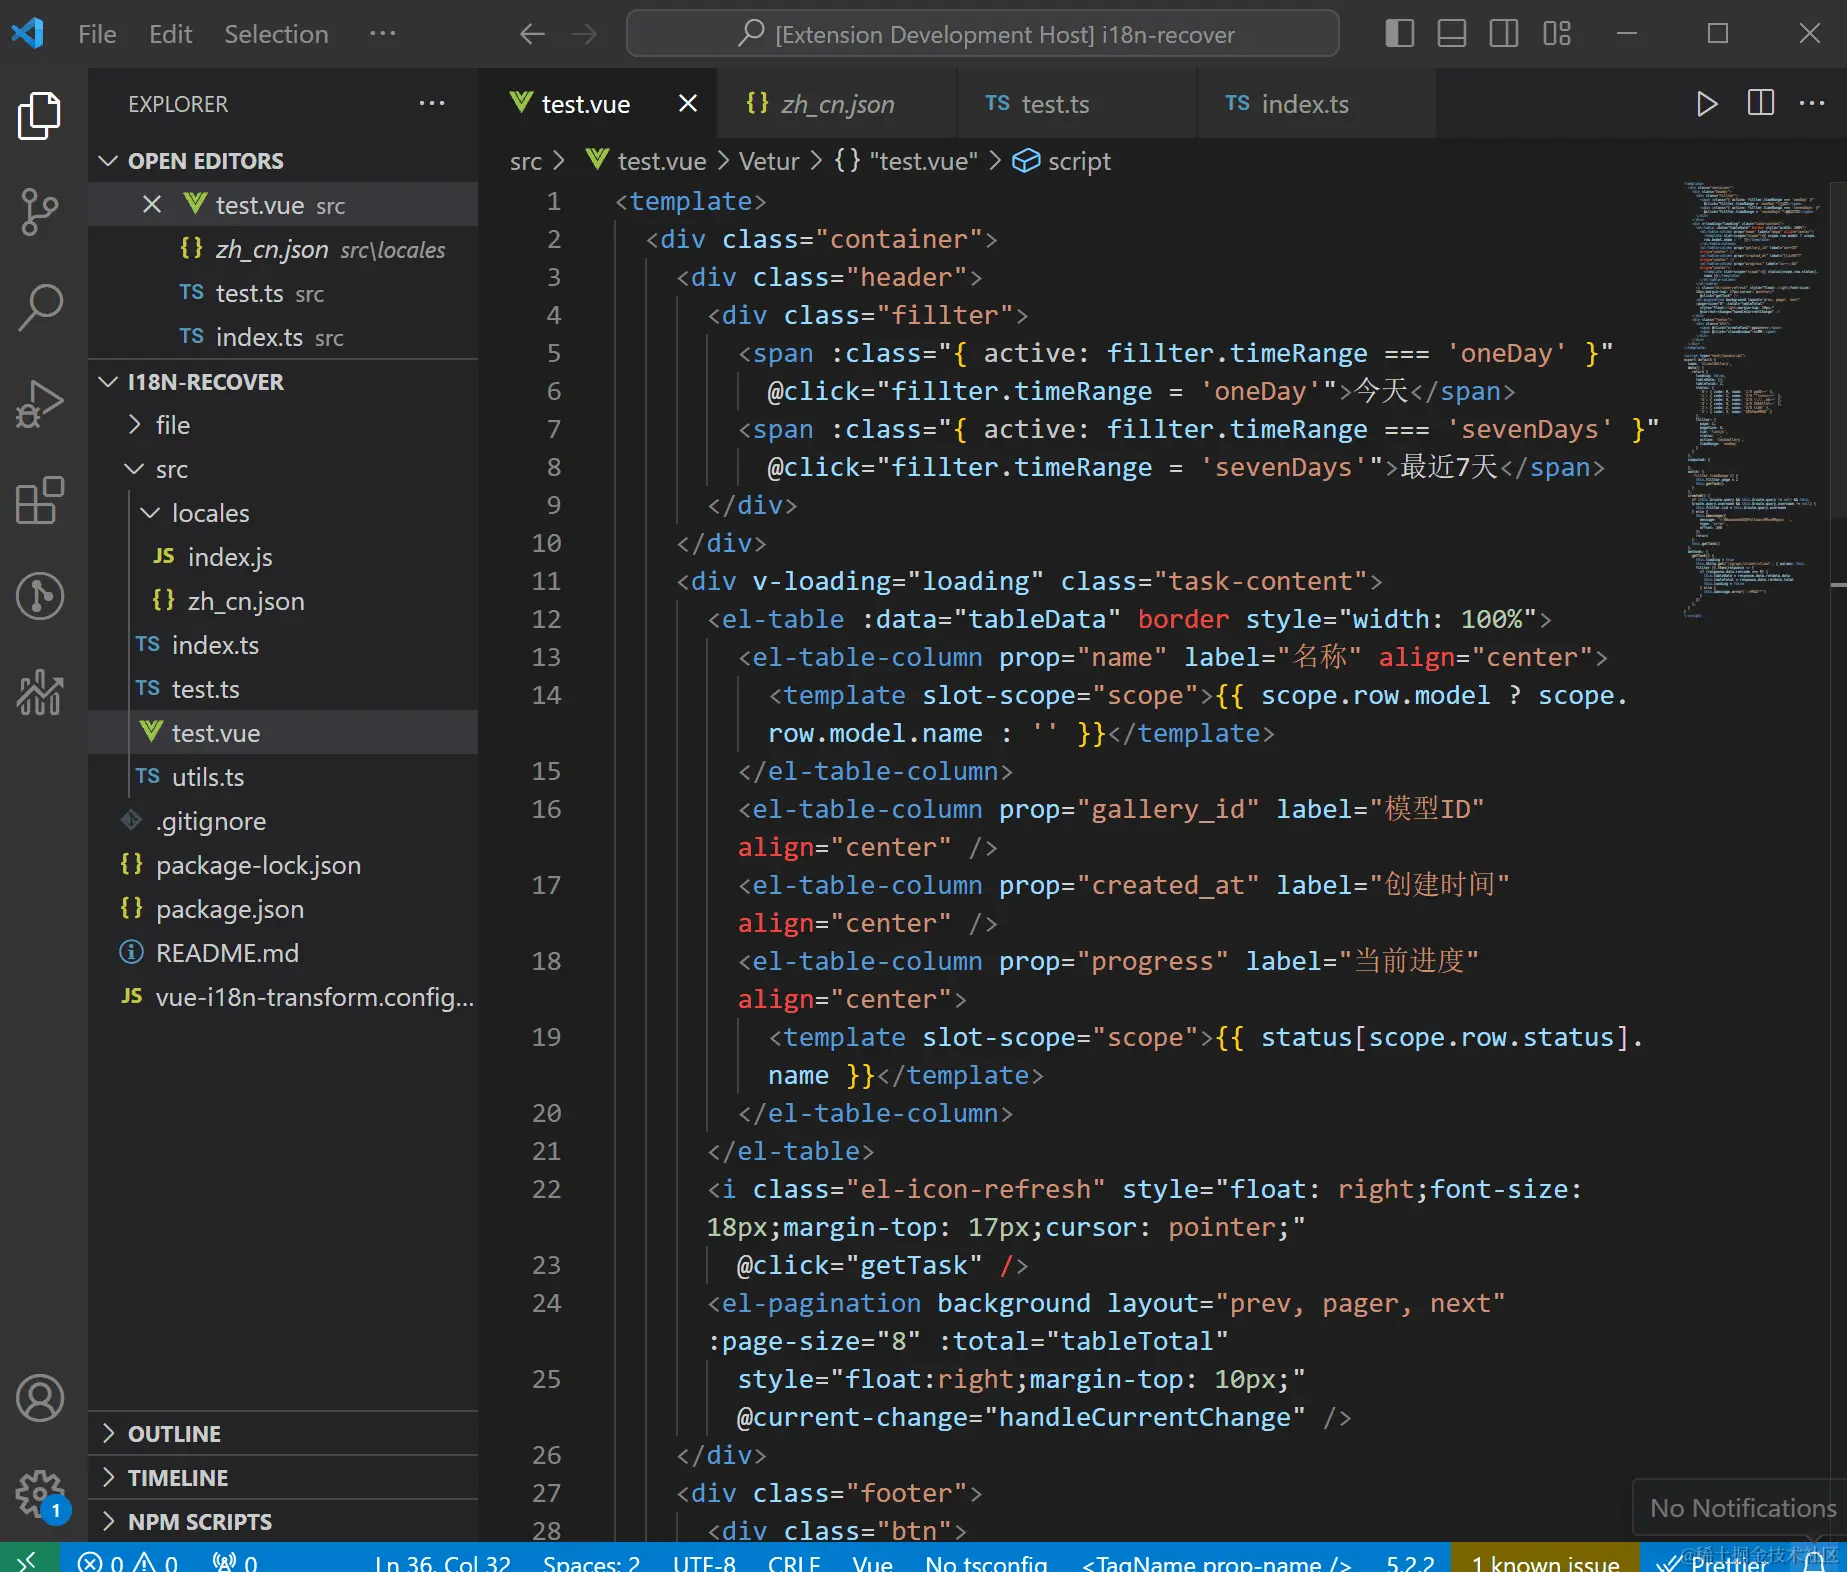The height and width of the screenshot is (1572, 1847).
Task: Open the Search view in activity bar
Action: 40,307
